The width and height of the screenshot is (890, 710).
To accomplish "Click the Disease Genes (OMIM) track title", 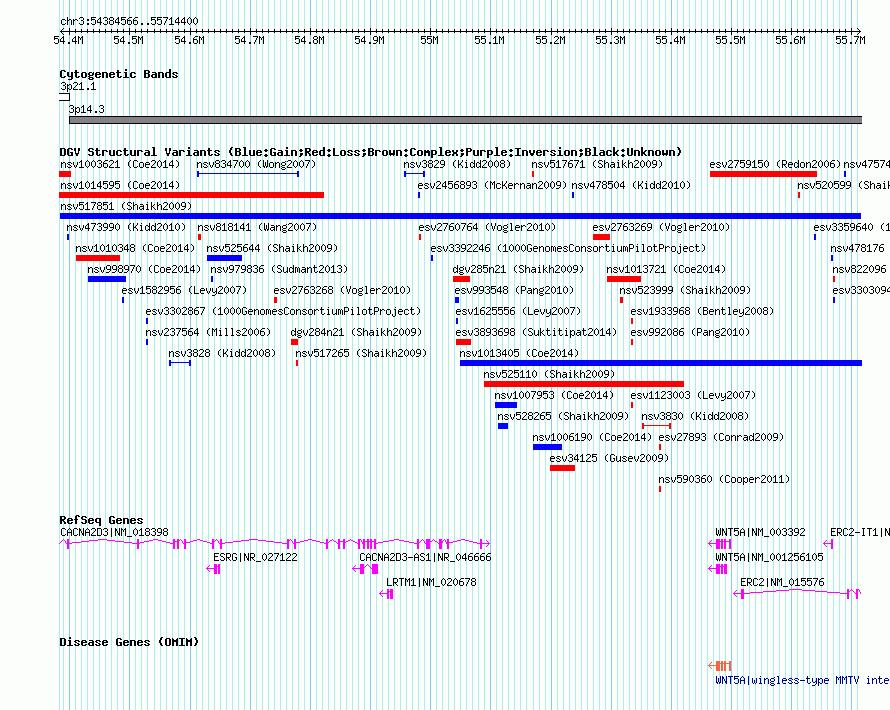I will pyautogui.click(x=129, y=642).
